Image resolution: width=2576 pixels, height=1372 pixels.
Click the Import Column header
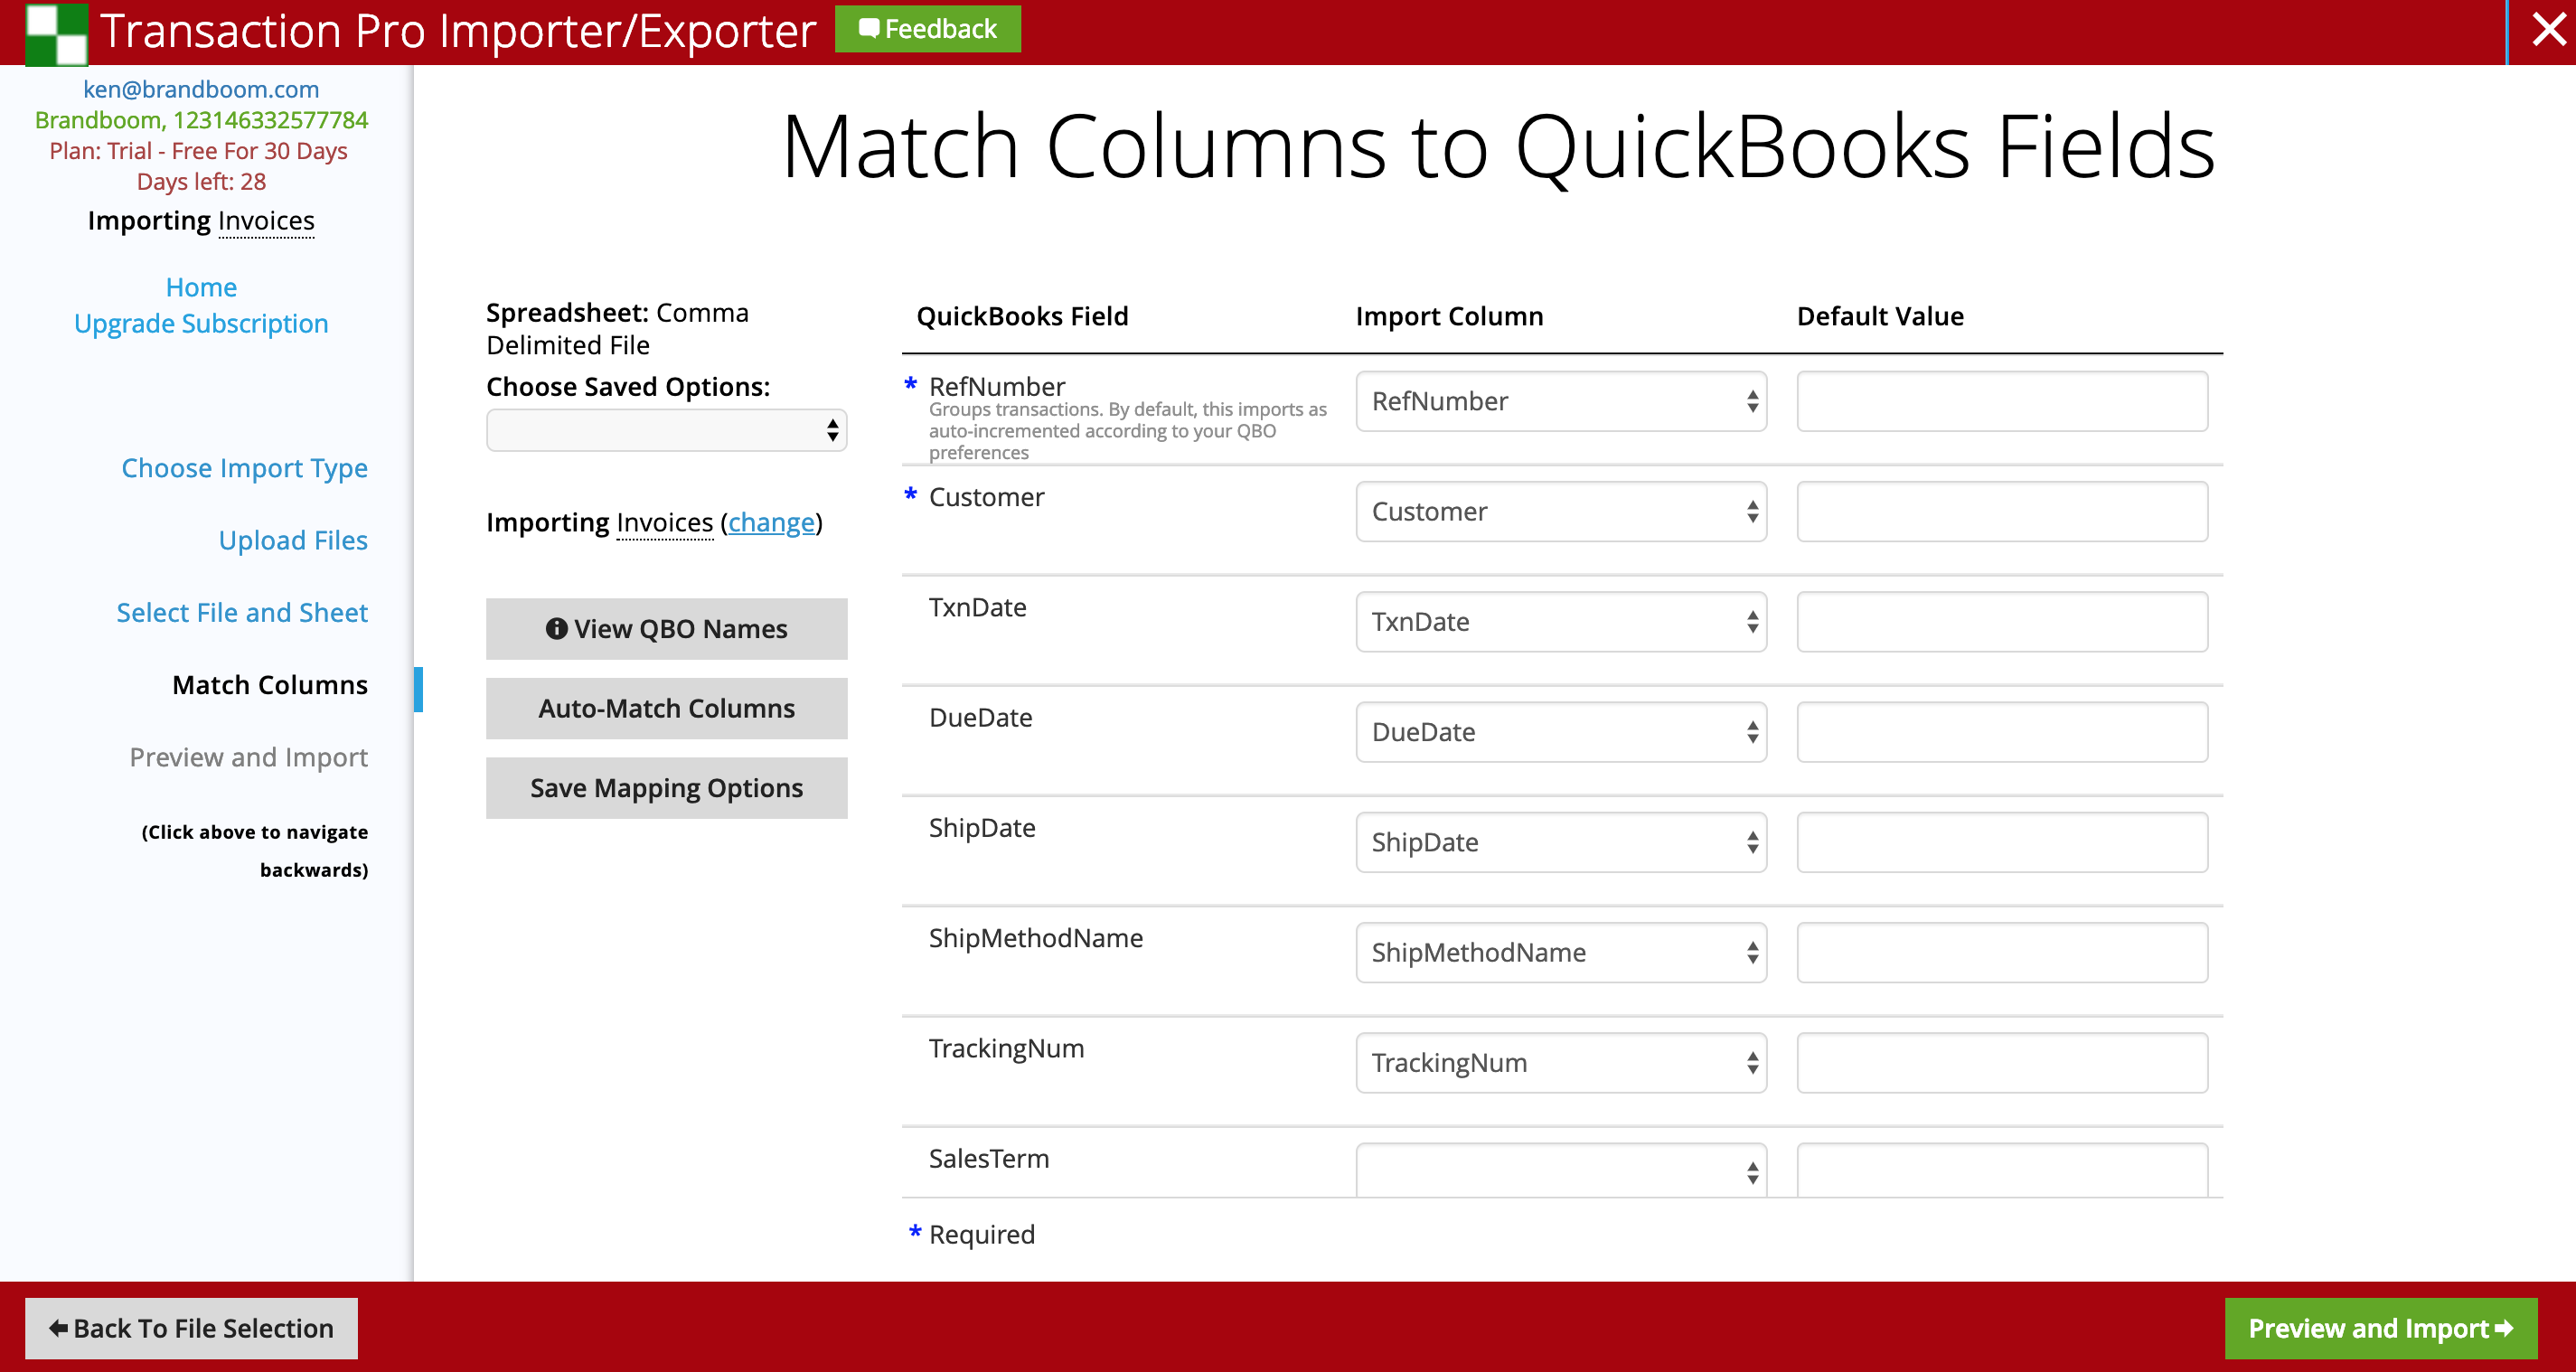(x=1449, y=316)
